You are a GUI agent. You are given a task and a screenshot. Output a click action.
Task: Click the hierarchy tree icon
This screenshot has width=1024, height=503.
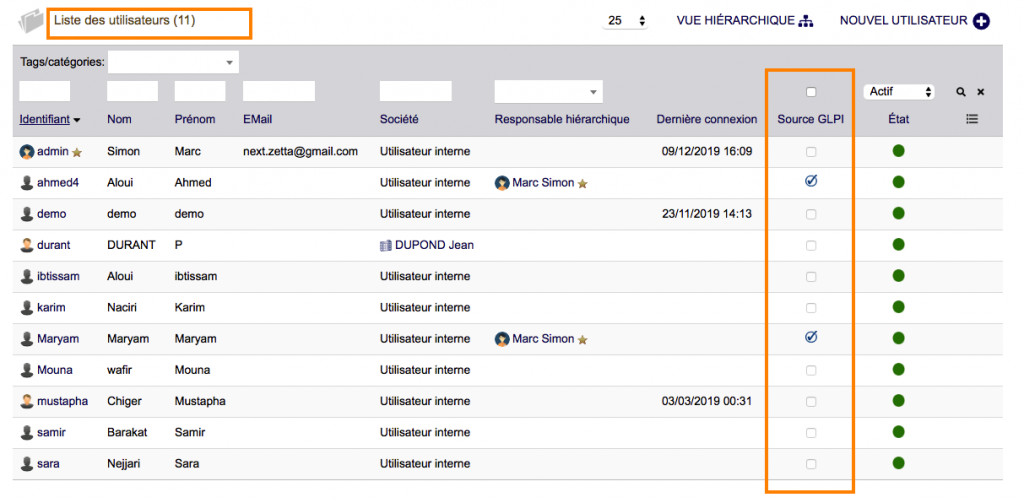(806, 21)
